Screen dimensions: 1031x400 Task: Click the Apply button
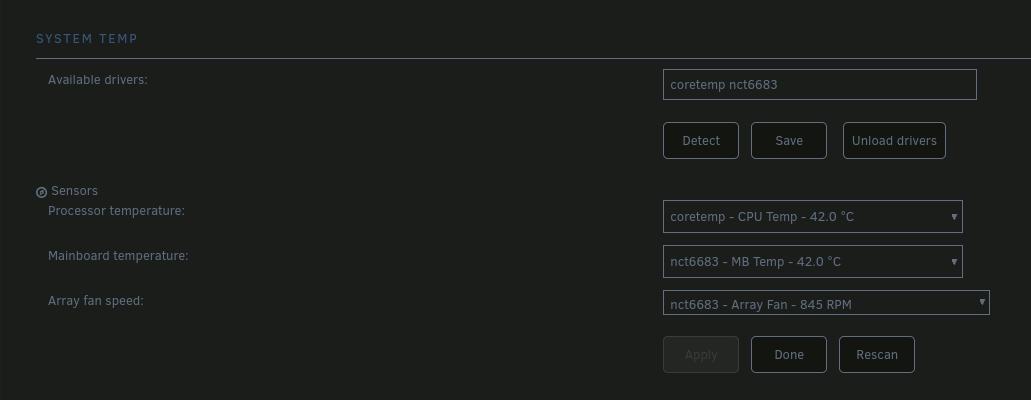tap(700, 355)
